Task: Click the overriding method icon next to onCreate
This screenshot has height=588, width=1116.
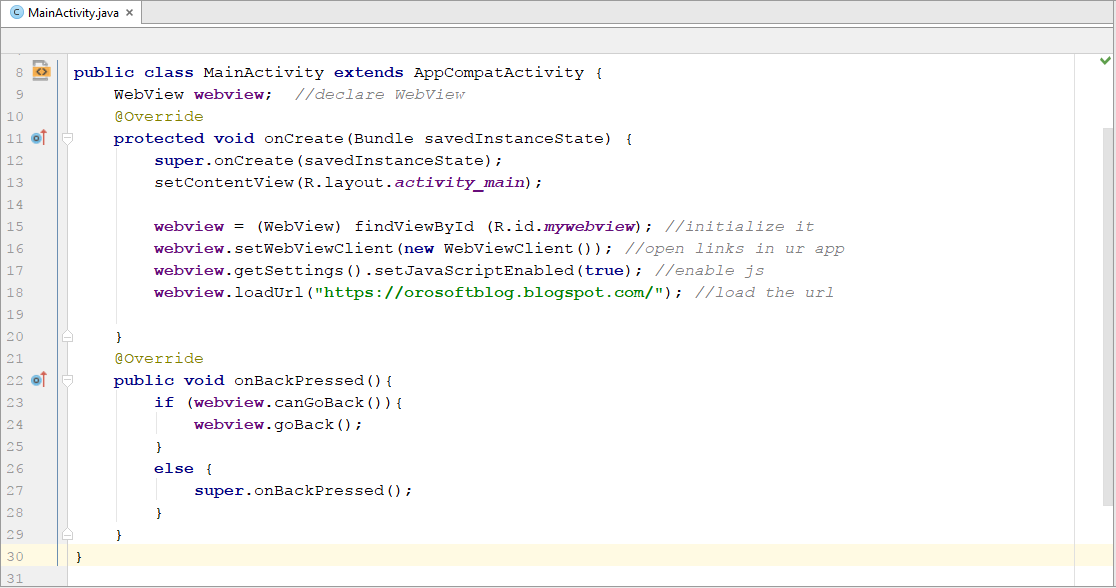Action: pyautogui.click(x=39, y=137)
